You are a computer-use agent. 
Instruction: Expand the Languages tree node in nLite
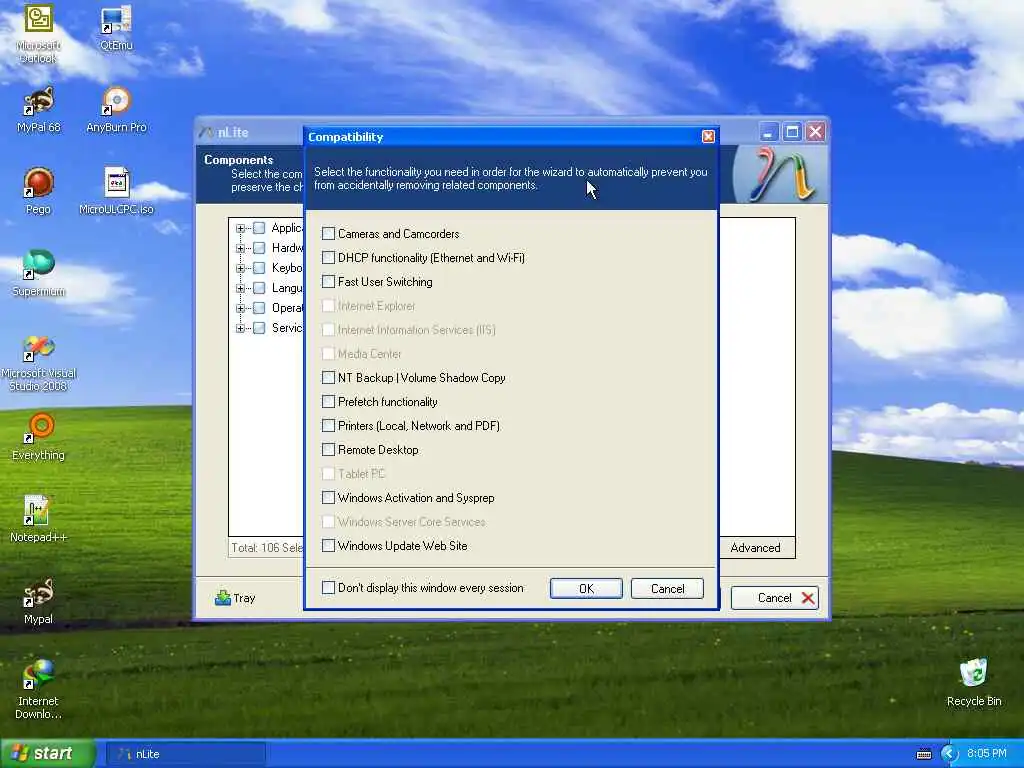(240, 288)
